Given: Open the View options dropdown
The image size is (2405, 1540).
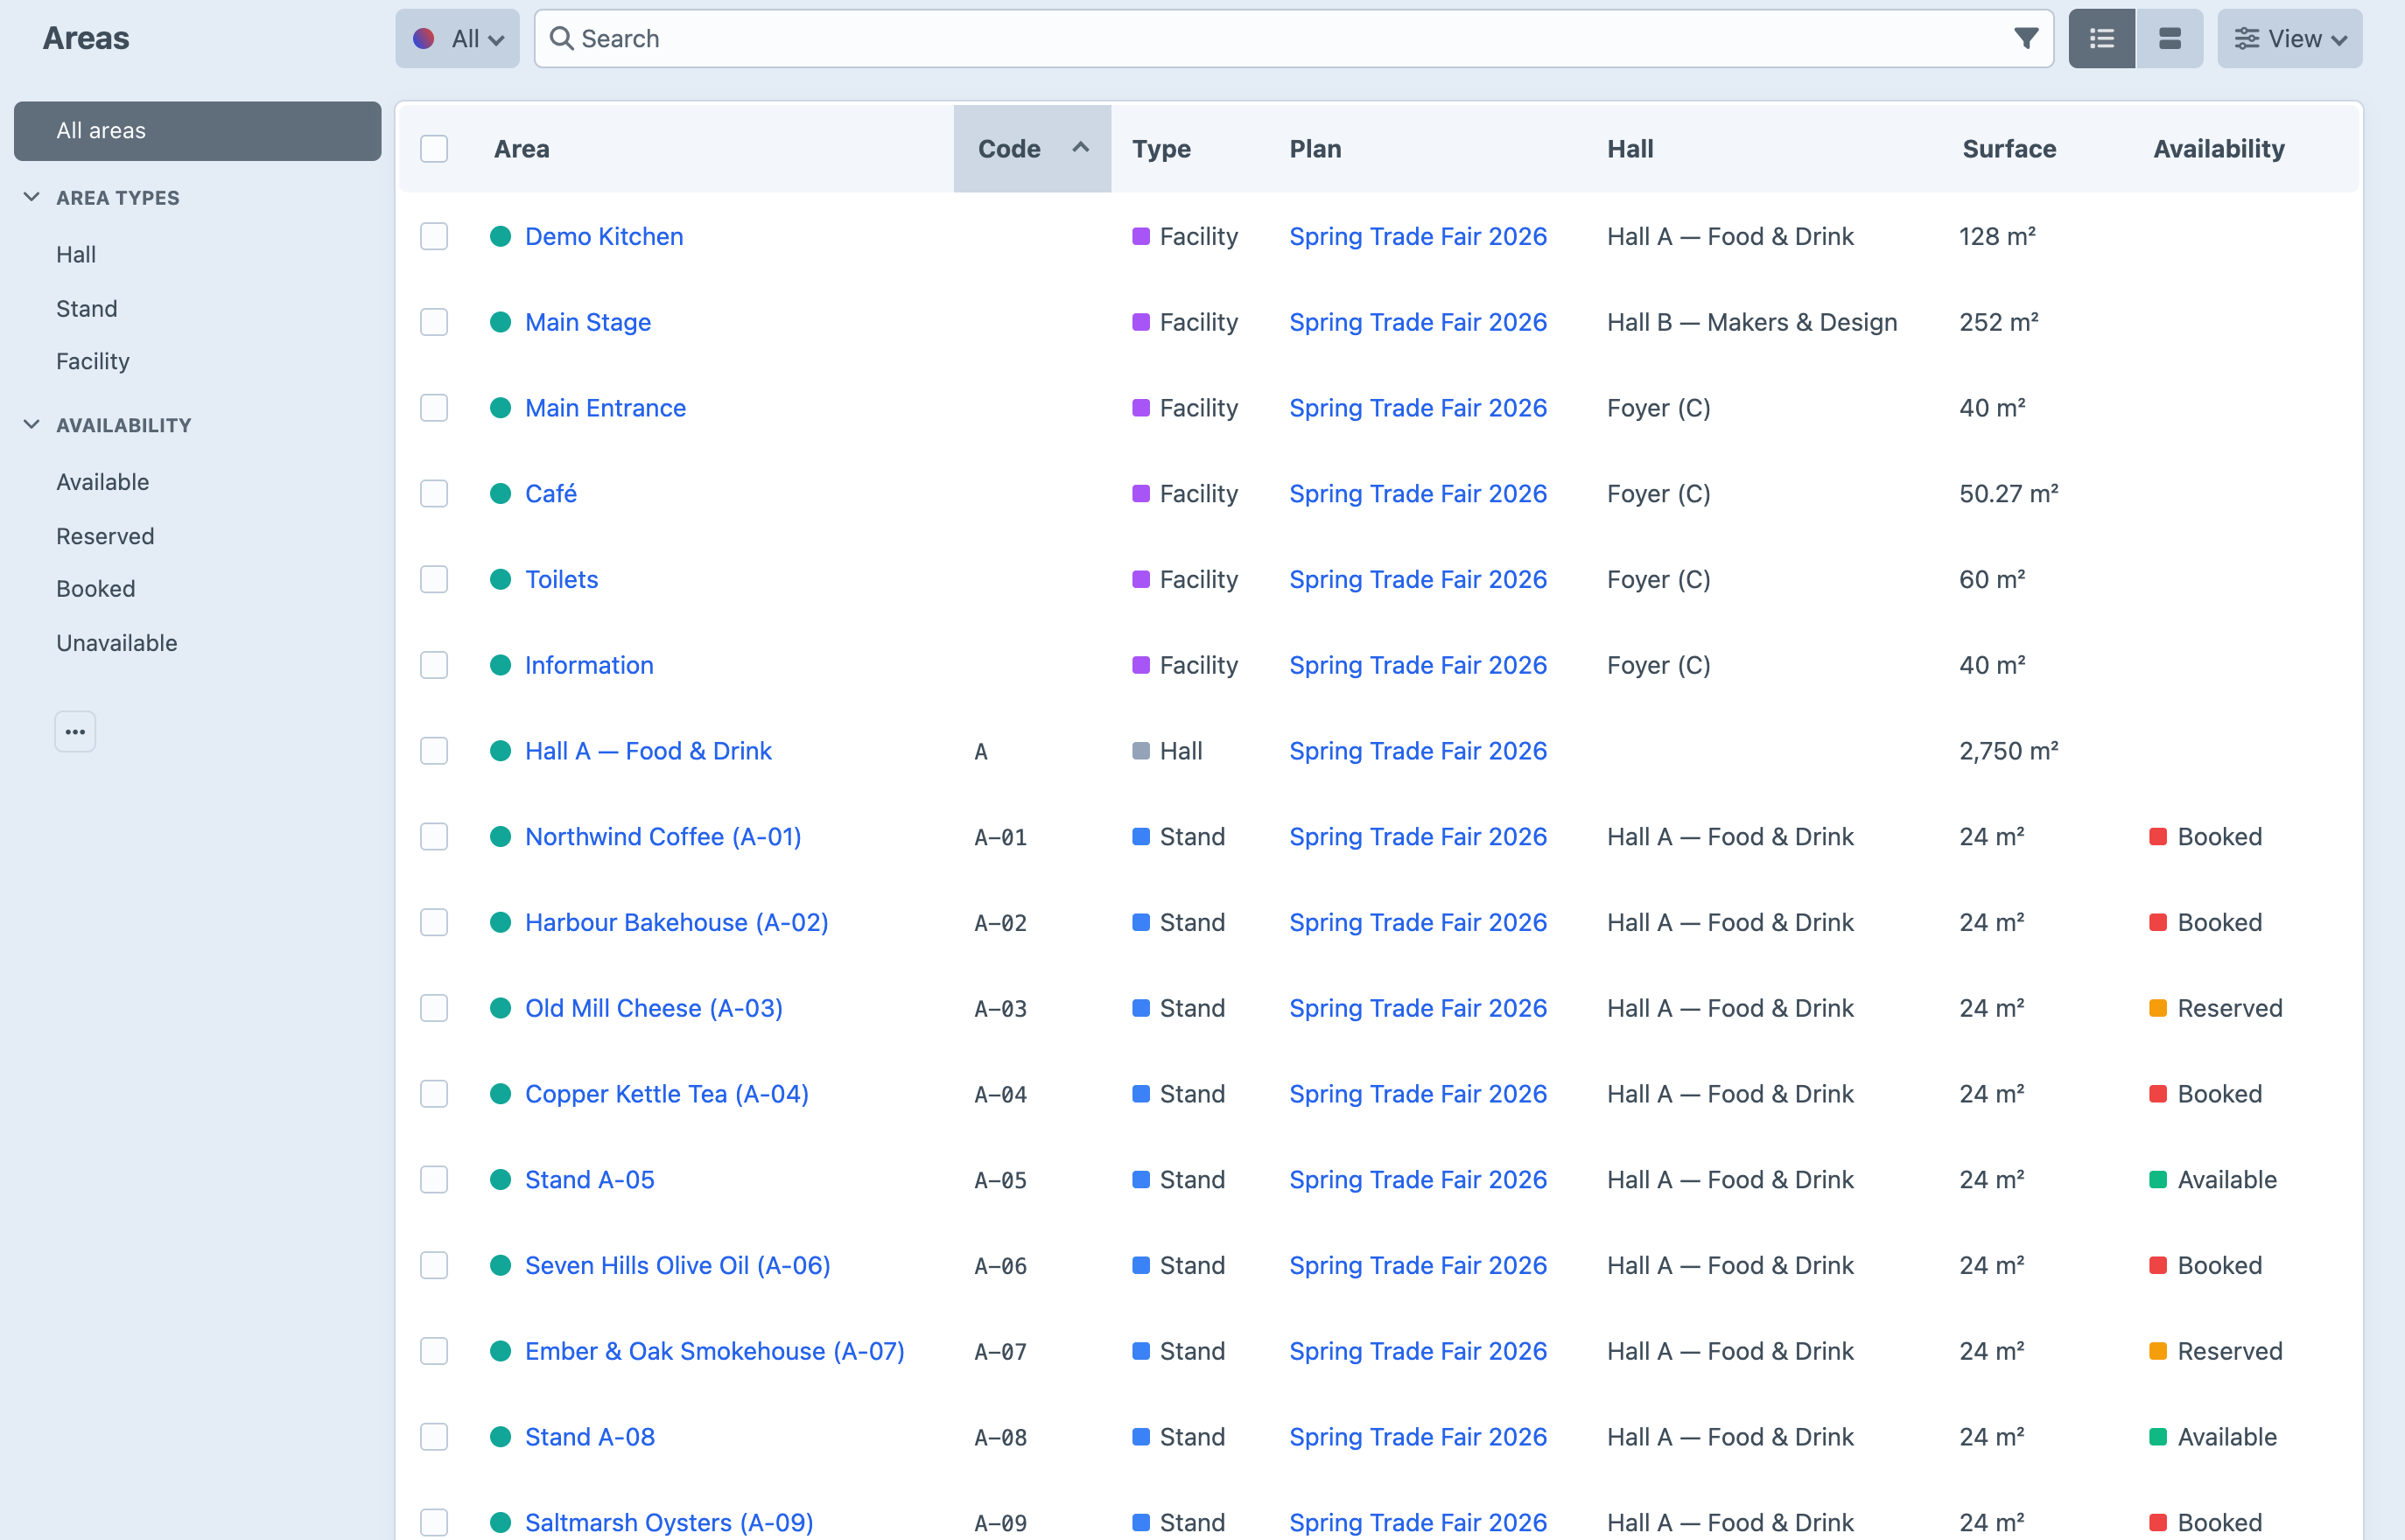Looking at the screenshot, I should coord(2289,39).
